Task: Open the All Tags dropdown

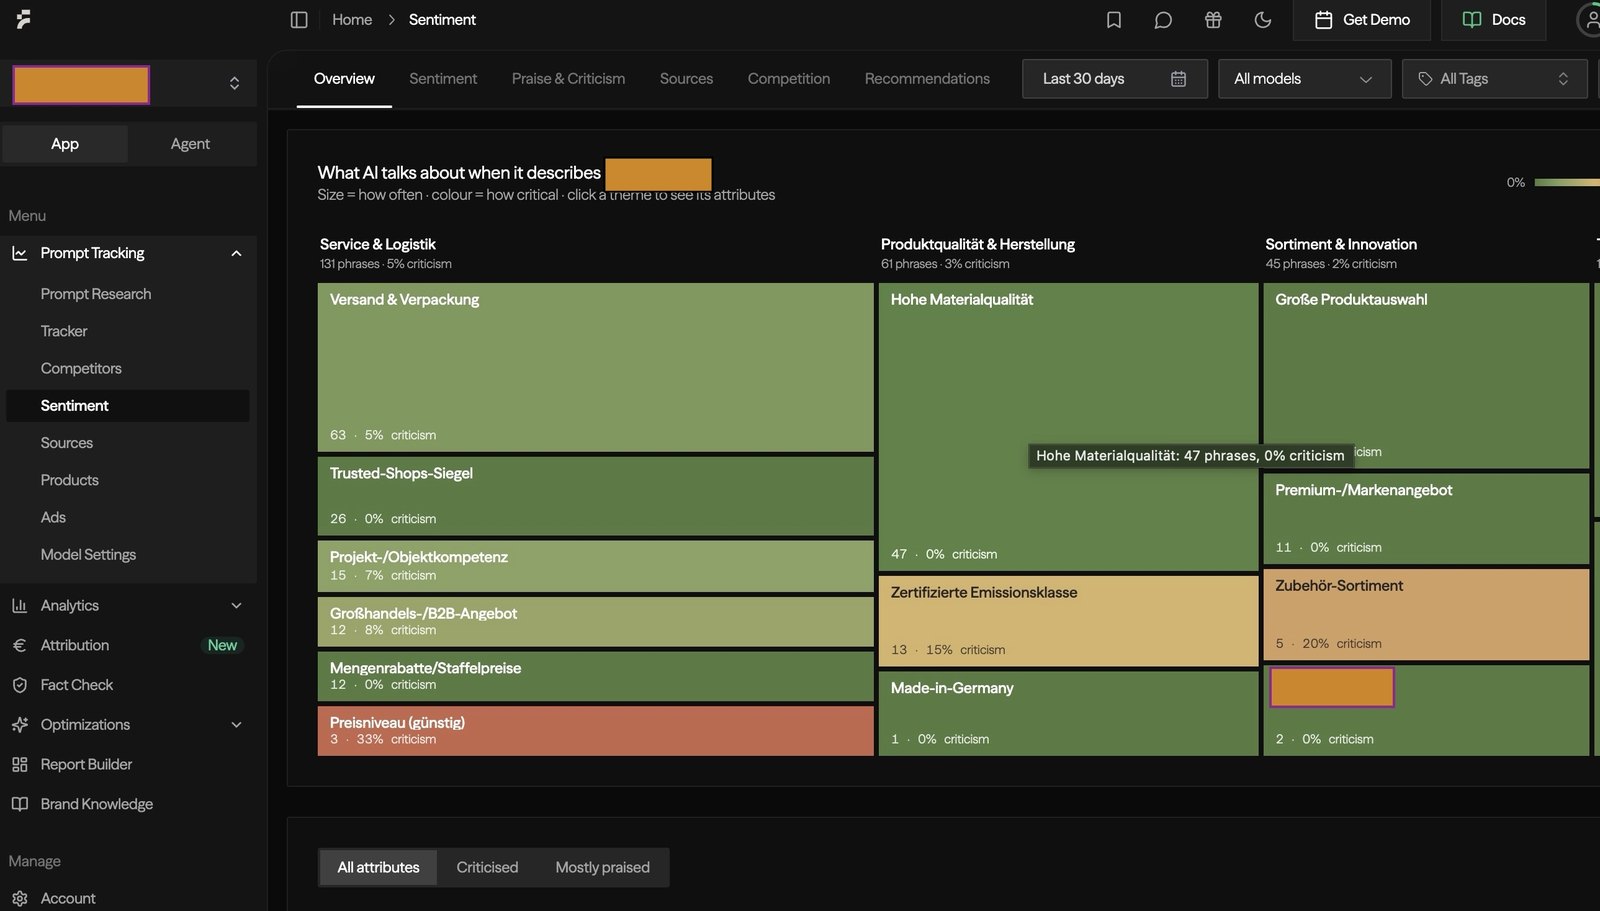Action: (1494, 79)
